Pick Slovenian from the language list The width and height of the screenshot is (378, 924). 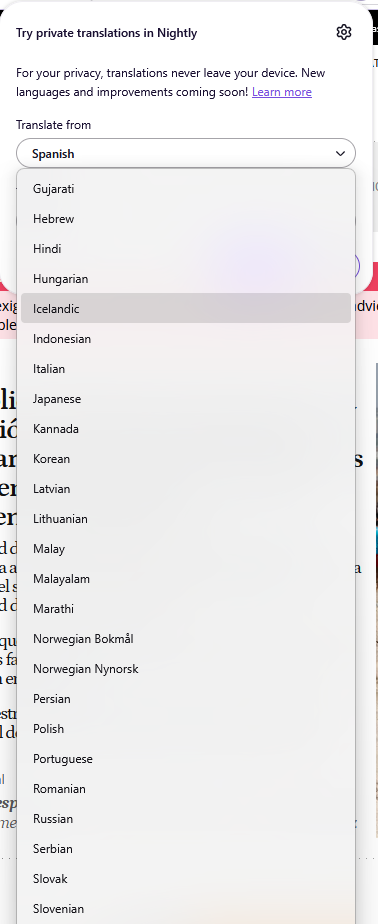click(x=186, y=909)
